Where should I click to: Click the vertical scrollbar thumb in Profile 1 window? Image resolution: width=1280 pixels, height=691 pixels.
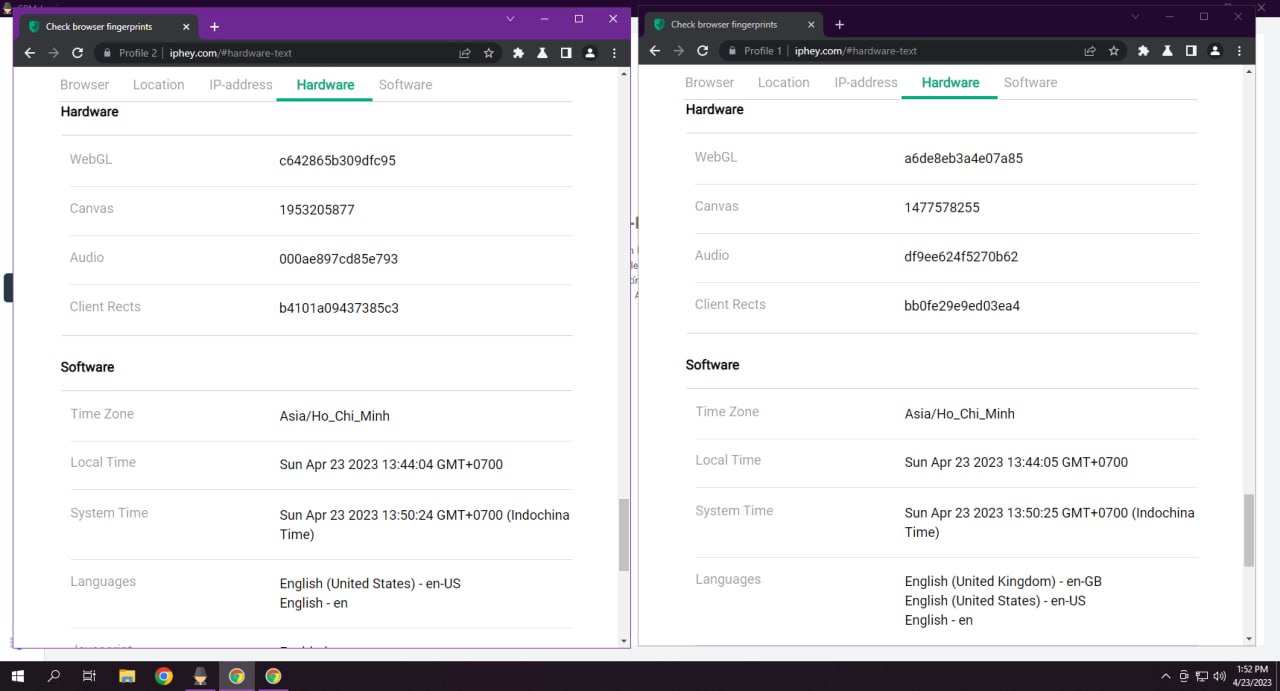tap(1248, 530)
